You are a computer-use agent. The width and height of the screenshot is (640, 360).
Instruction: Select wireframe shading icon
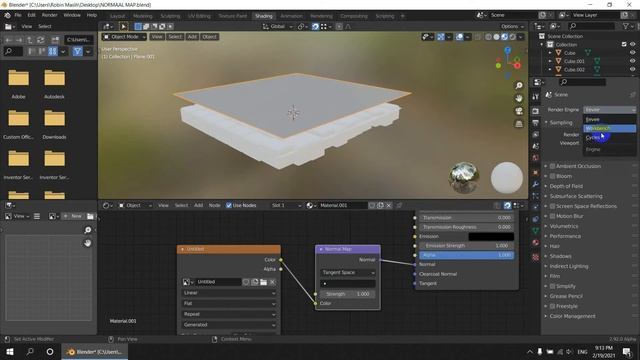point(488,37)
